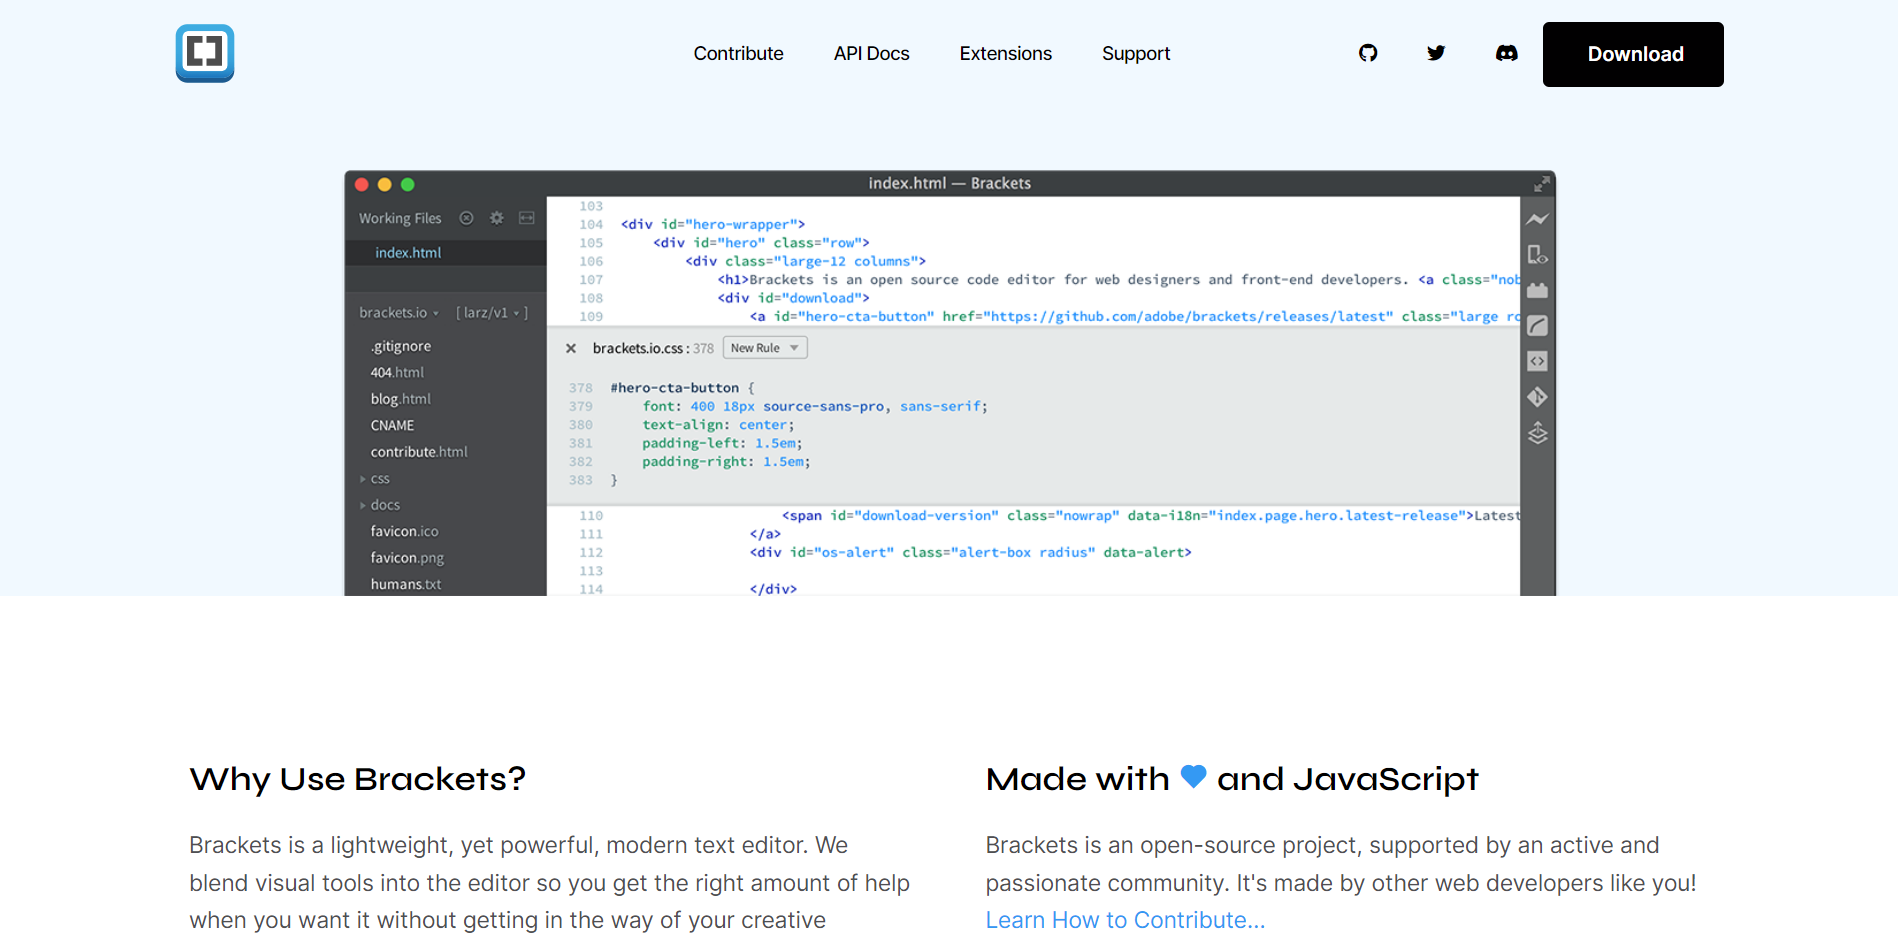The width and height of the screenshot is (1898, 938).
Task: Click the curve icon in right toolbar
Action: pos(1537,326)
